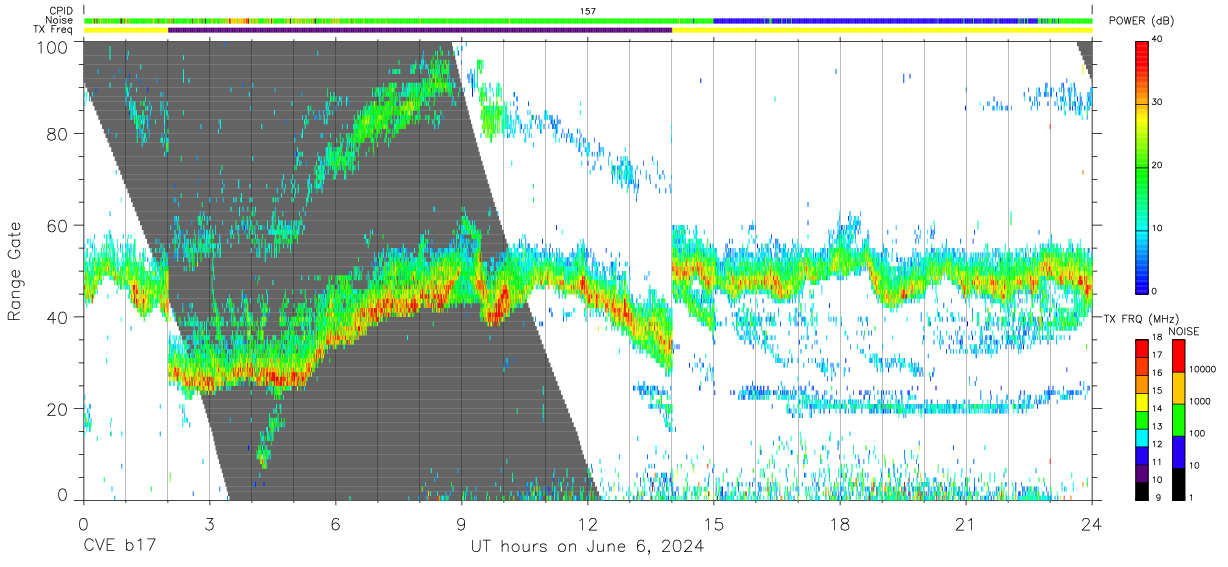Click the blue segment of Noise bar
1228x567 pixels.
pos(875,20)
